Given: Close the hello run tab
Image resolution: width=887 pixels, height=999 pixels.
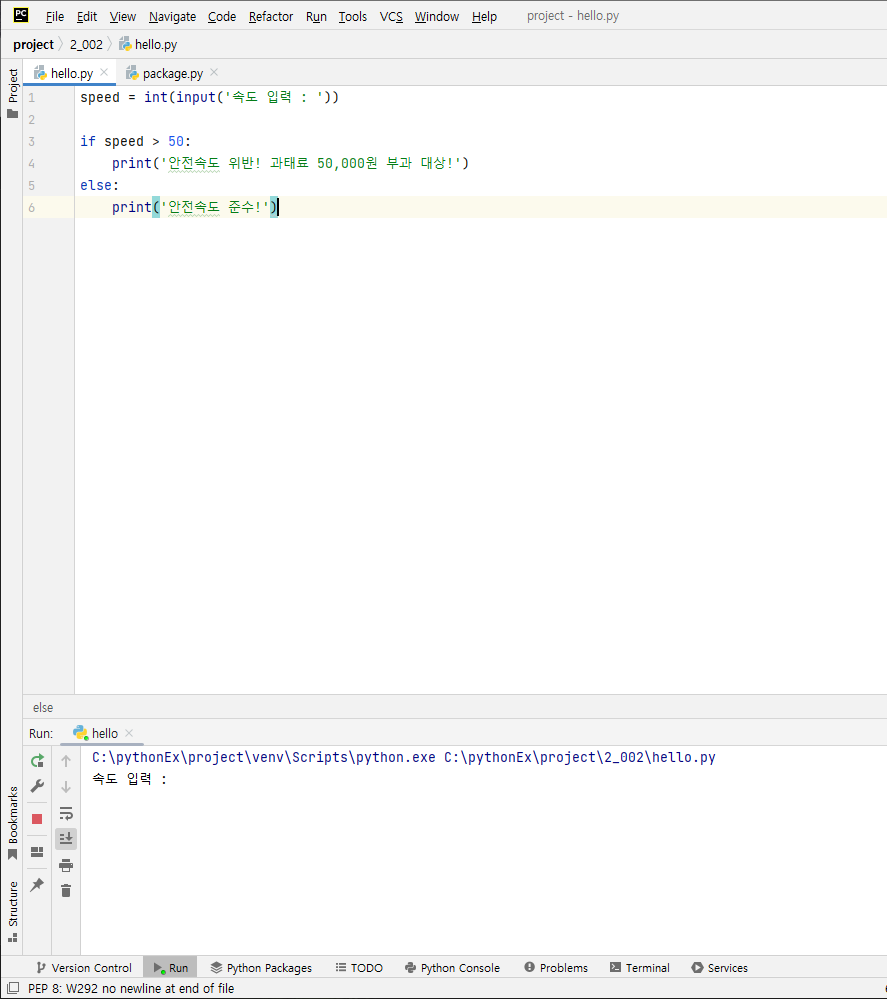Looking at the screenshot, I should point(129,733).
